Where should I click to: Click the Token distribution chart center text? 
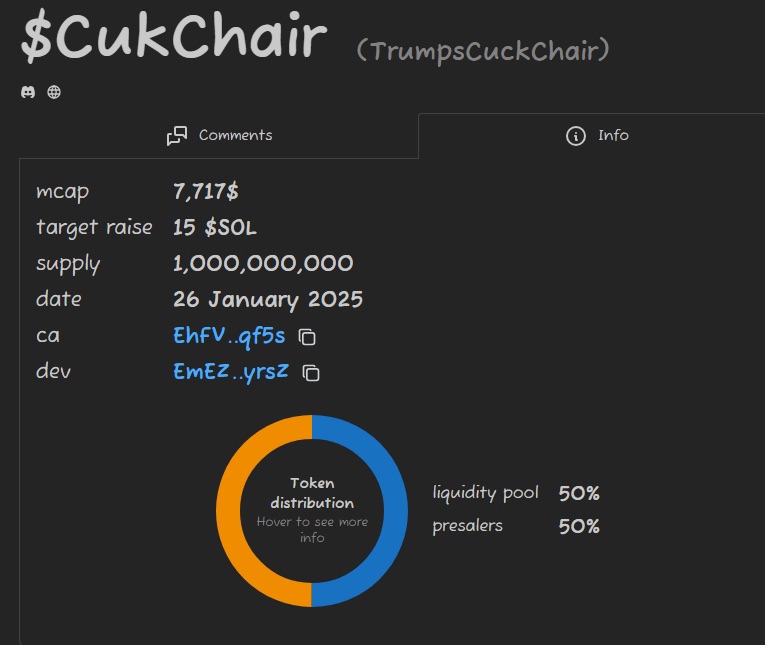click(312, 494)
